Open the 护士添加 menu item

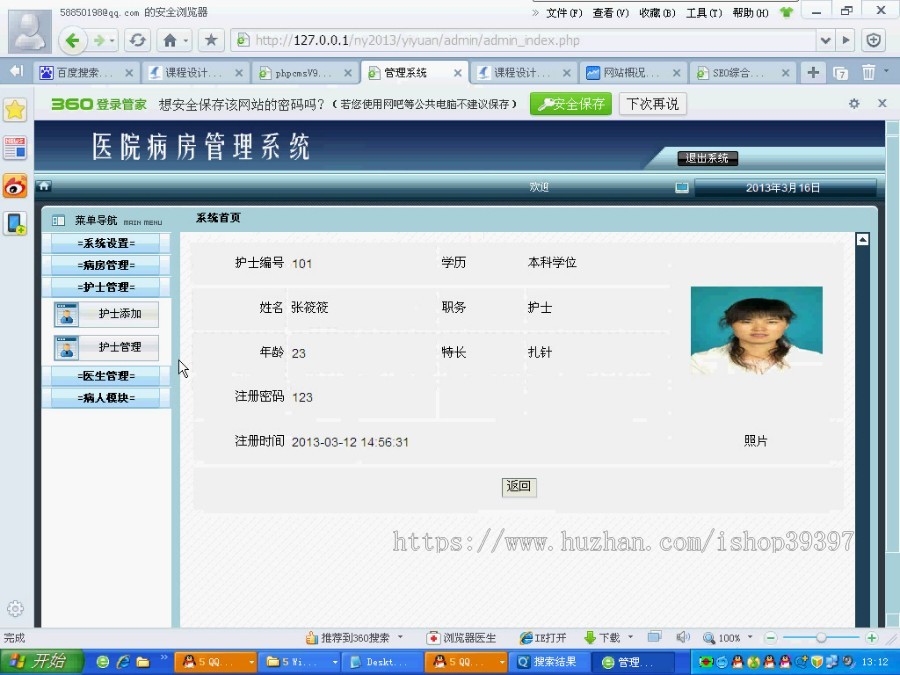[x=106, y=314]
